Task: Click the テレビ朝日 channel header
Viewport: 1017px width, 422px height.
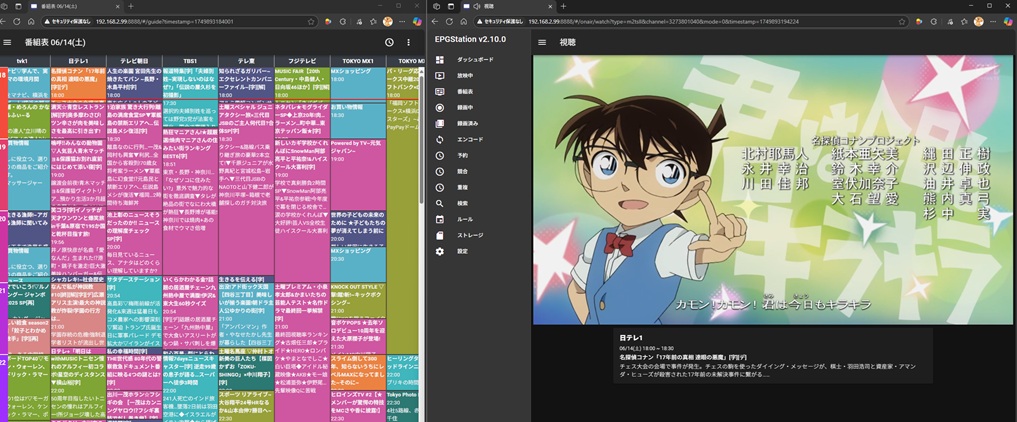Action: click(134, 61)
